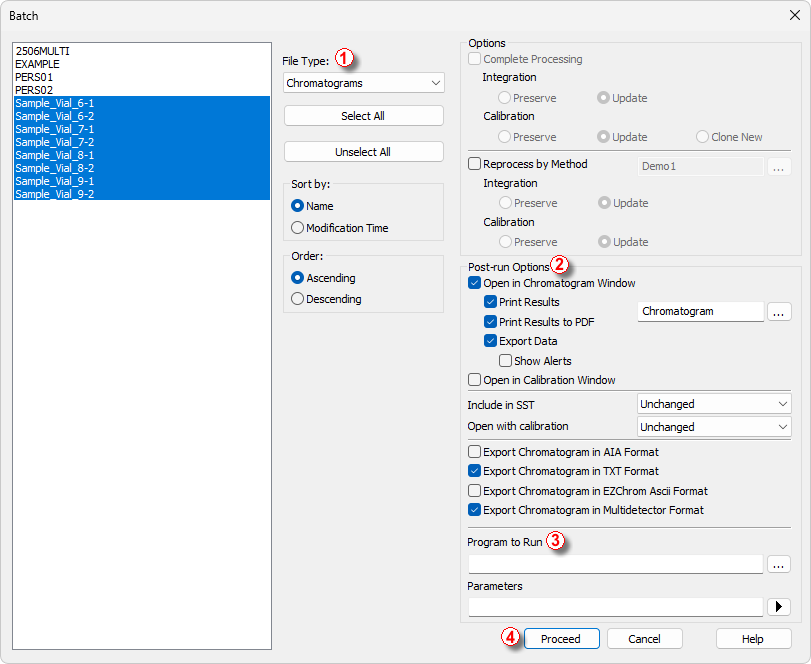
Task: Open Help for the Batch dialog
Action: click(x=753, y=639)
